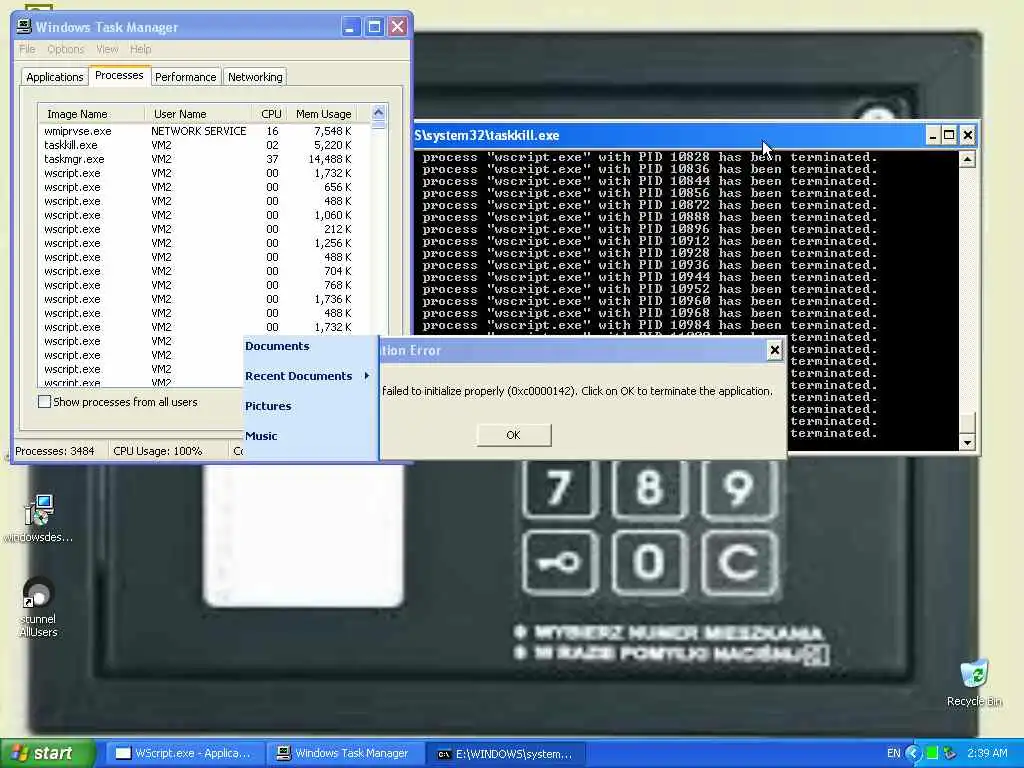This screenshot has width=1024, height=768.
Task: Select the wscript.exe row using 656 K
Action: [198, 187]
